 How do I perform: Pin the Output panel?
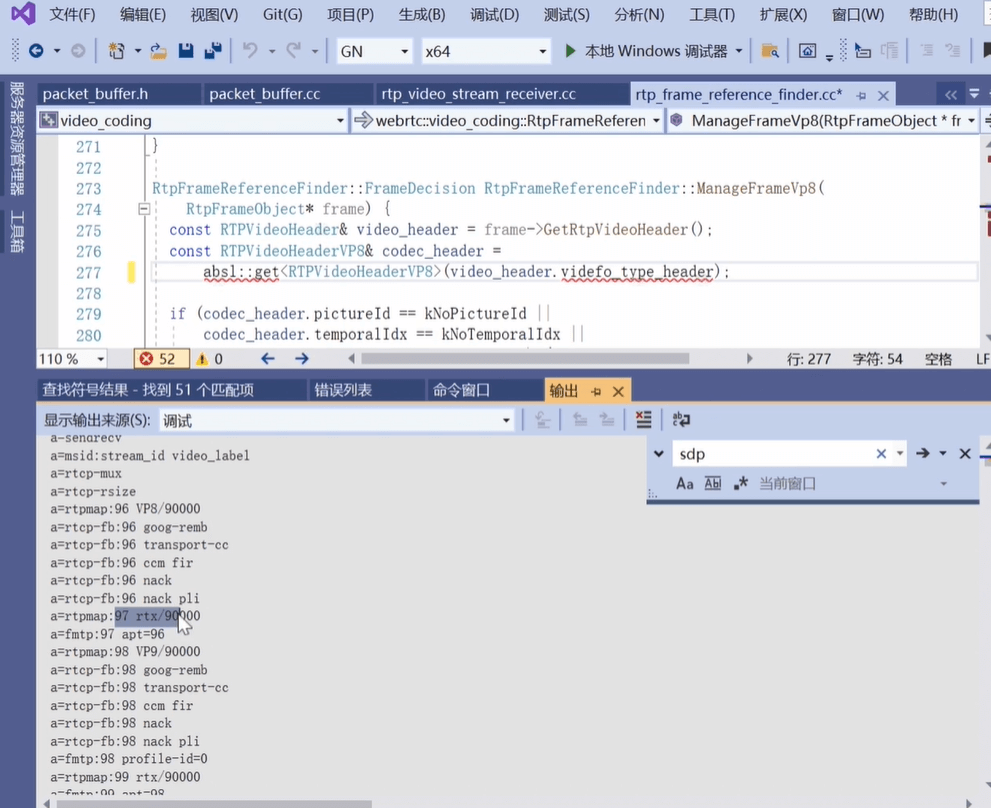coord(596,392)
